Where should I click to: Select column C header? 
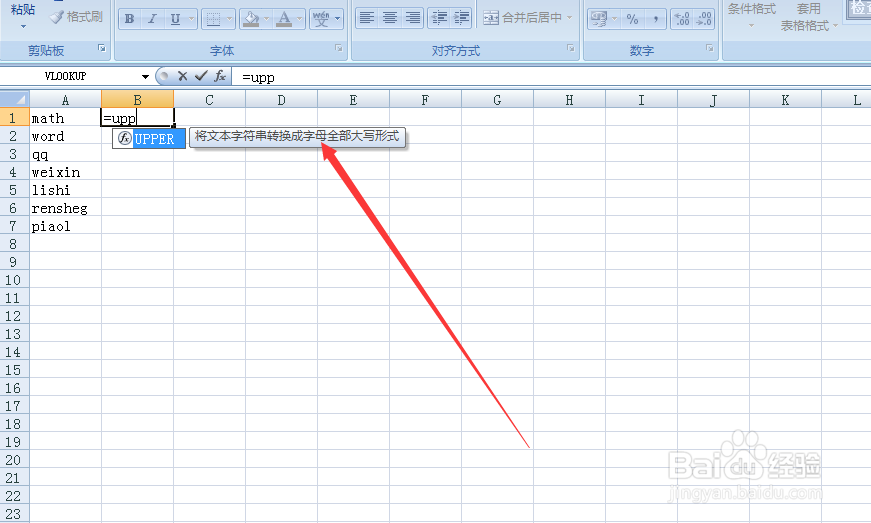pyautogui.click(x=209, y=100)
